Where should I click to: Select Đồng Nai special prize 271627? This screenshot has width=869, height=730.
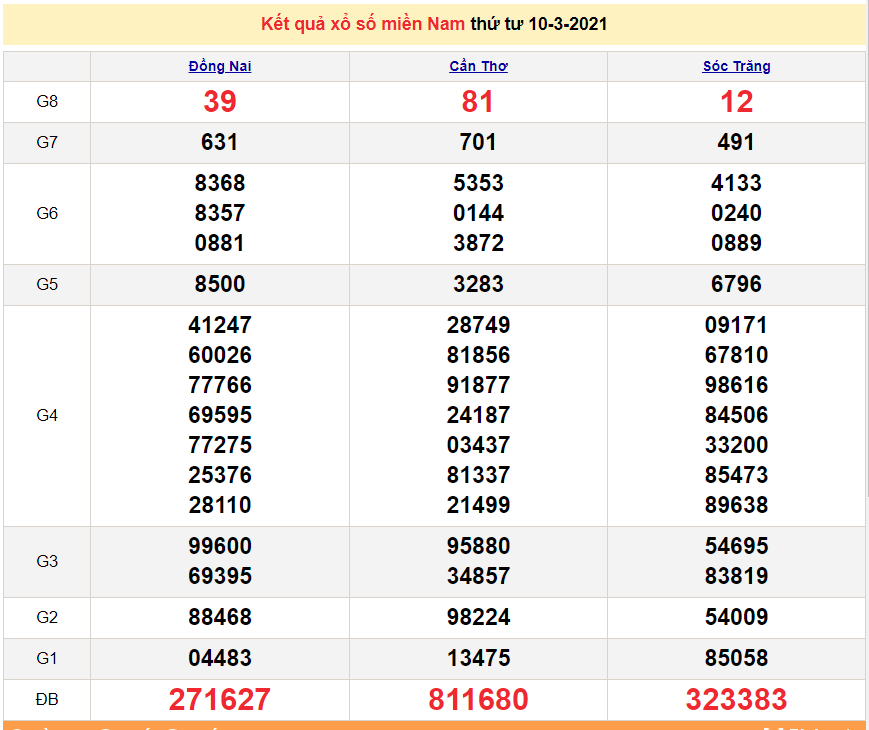[219, 700]
